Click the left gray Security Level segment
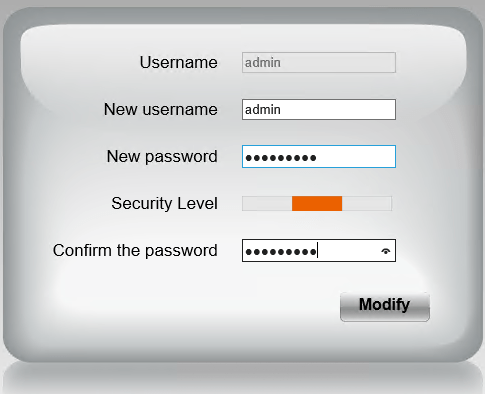This screenshot has width=485, height=394. 267,203
